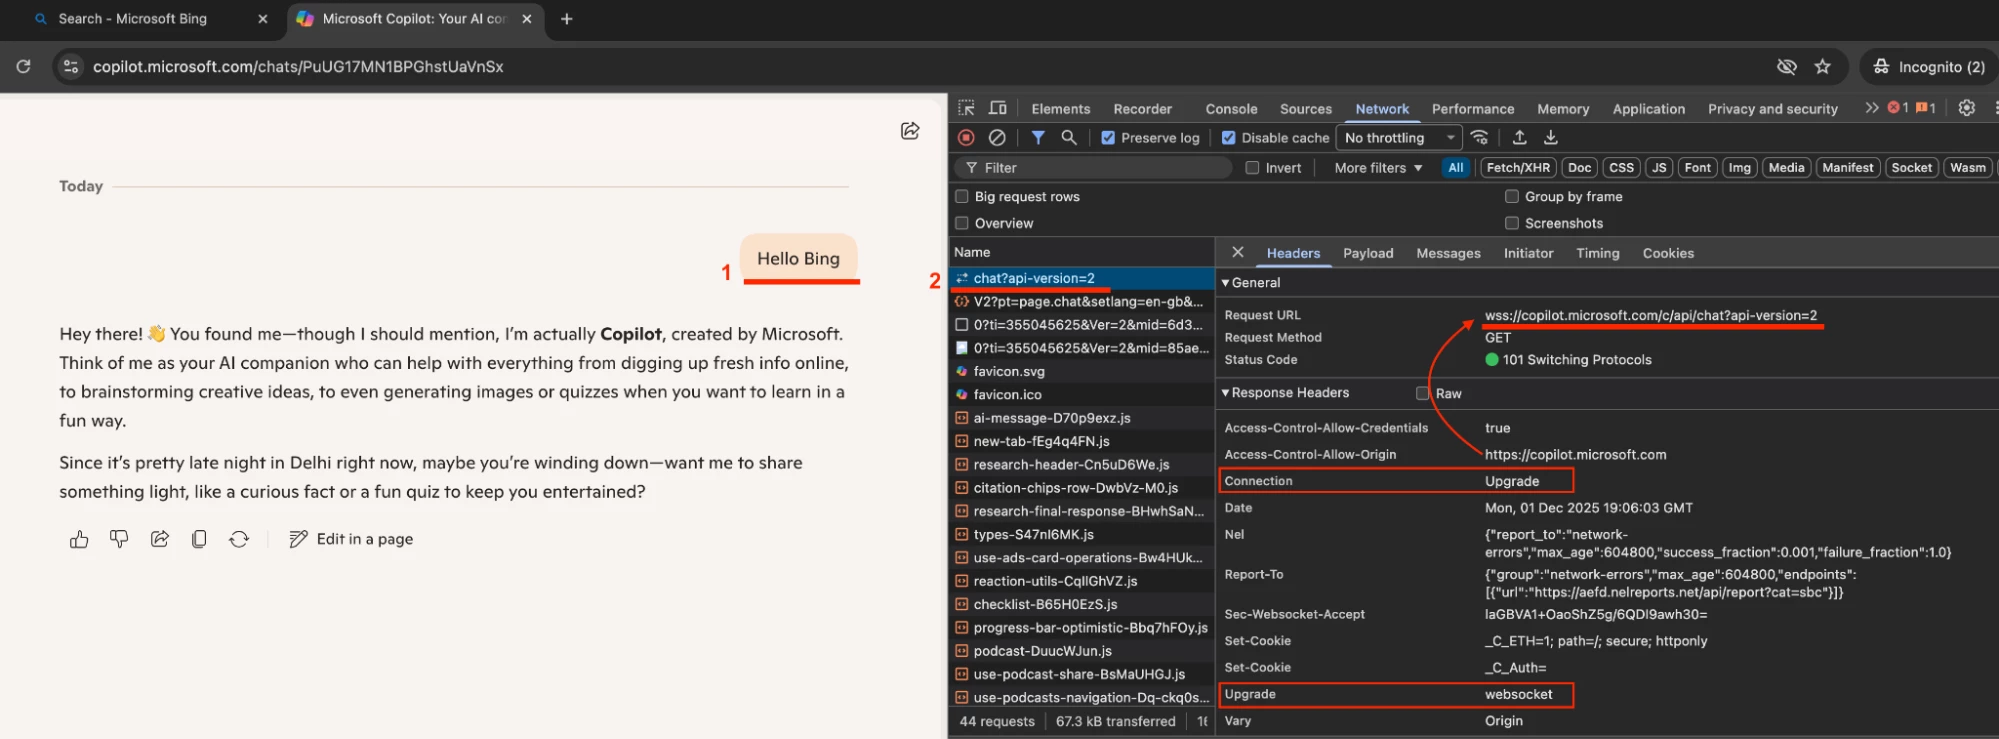Enable the Invert filter checkbox

pyautogui.click(x=1252, y=168)
